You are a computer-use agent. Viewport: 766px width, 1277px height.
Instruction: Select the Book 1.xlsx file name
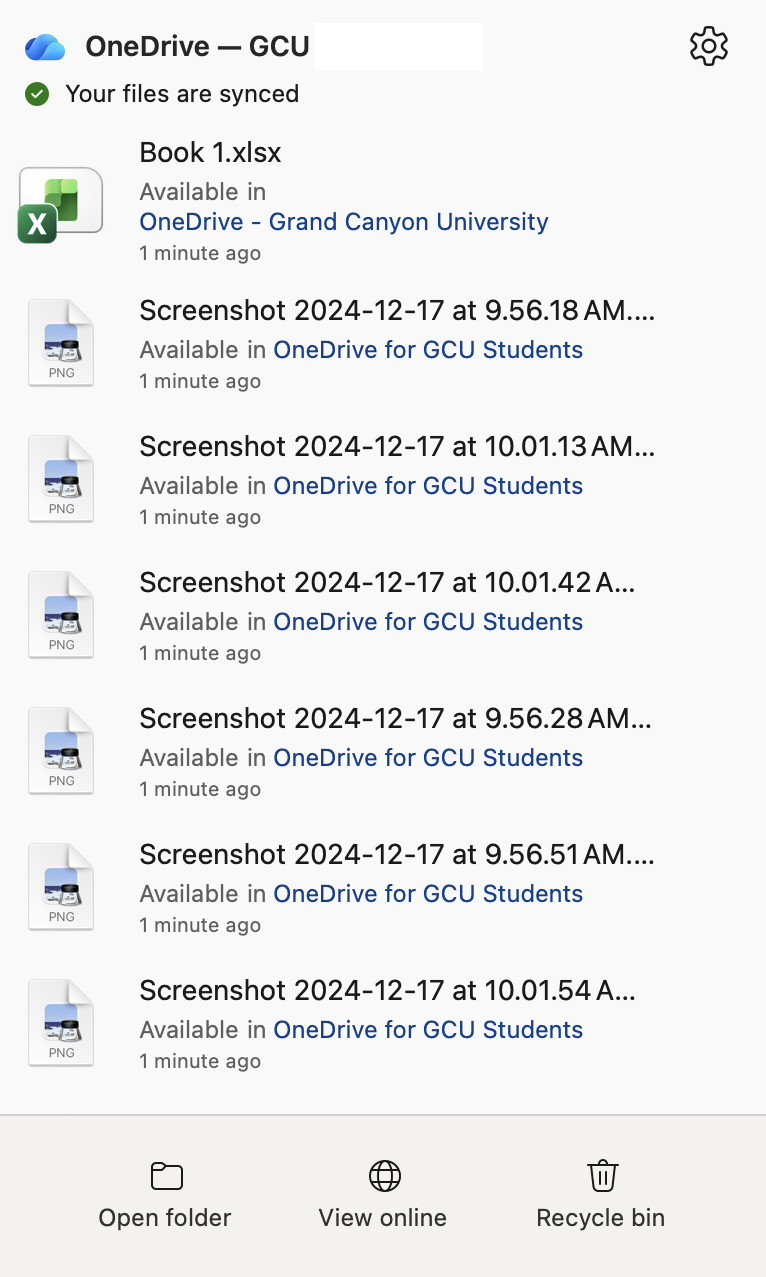[210, 153]
